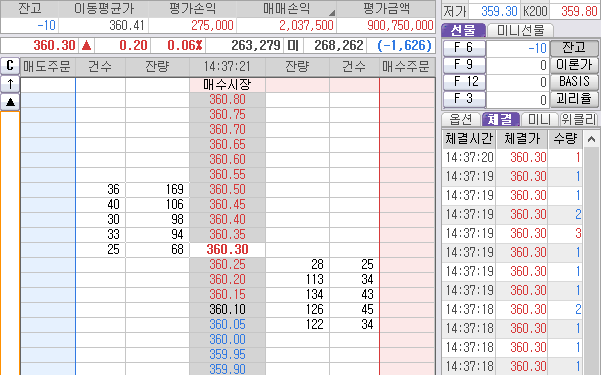Select the F 6 contract button
Image resolution: width=601 pixels, height=375 pixels.
[464, 48]
